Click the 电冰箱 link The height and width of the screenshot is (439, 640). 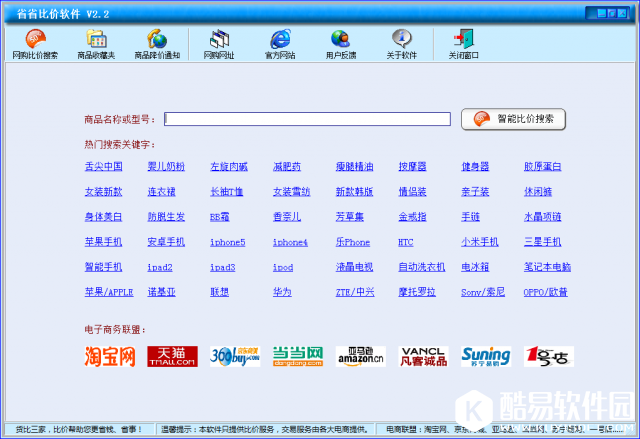[x=475, y=267]
